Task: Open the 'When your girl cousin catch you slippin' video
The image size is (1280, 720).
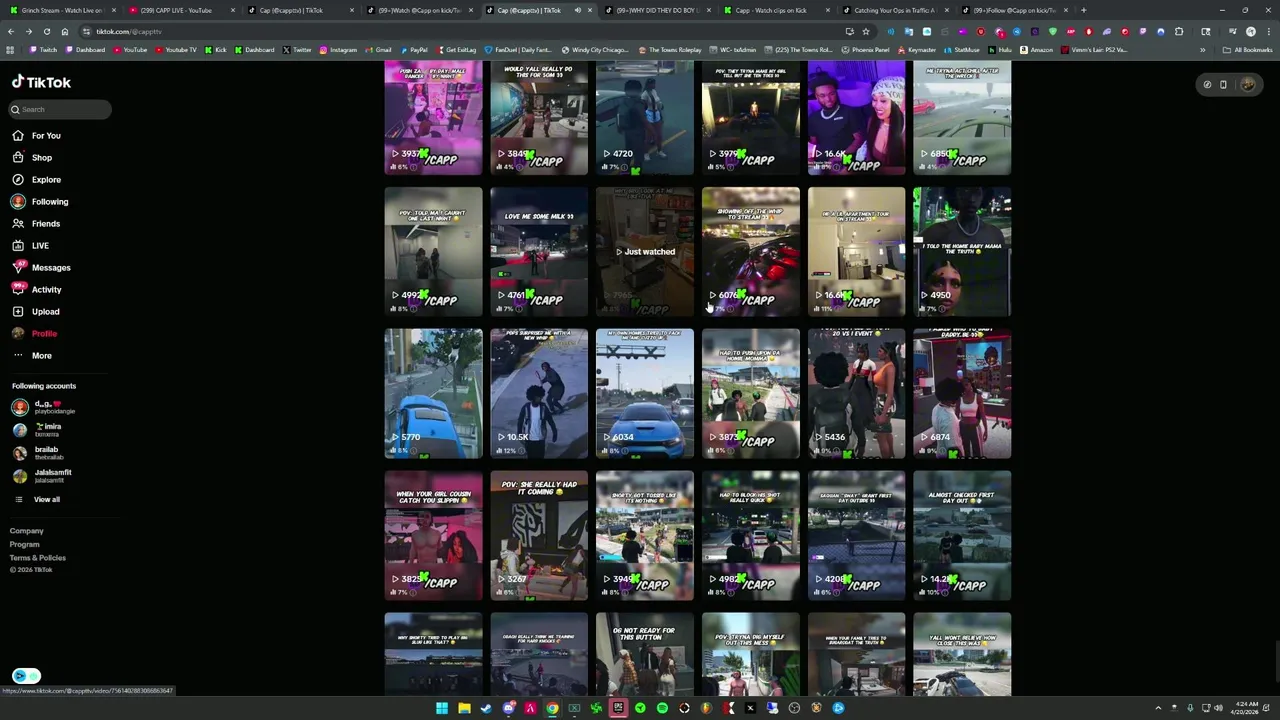Action: pyautogui.click(x=433, y=535)
